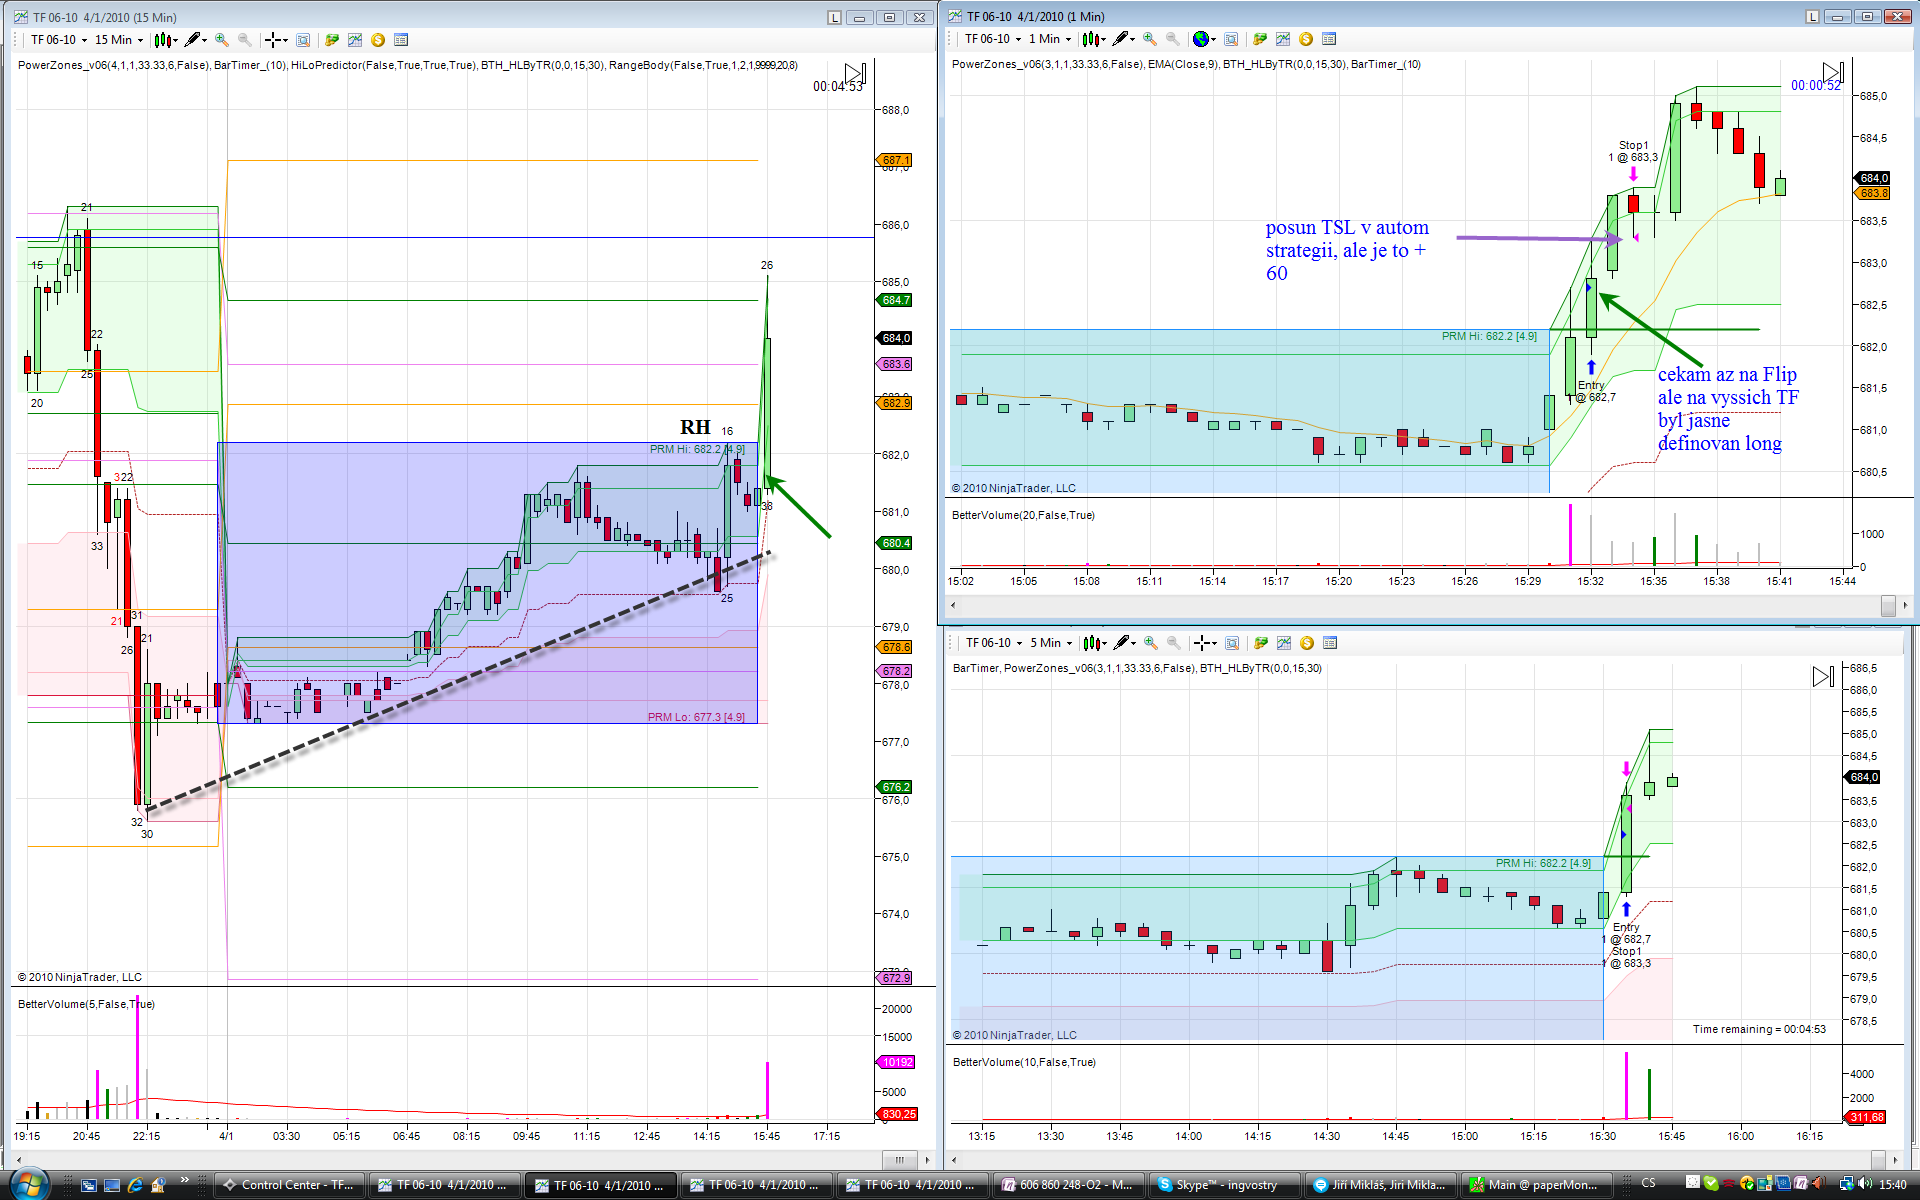1920x1200 pixels.
Task: Switch to Control Center taskbar item
Action: (x=289, y=1185)
